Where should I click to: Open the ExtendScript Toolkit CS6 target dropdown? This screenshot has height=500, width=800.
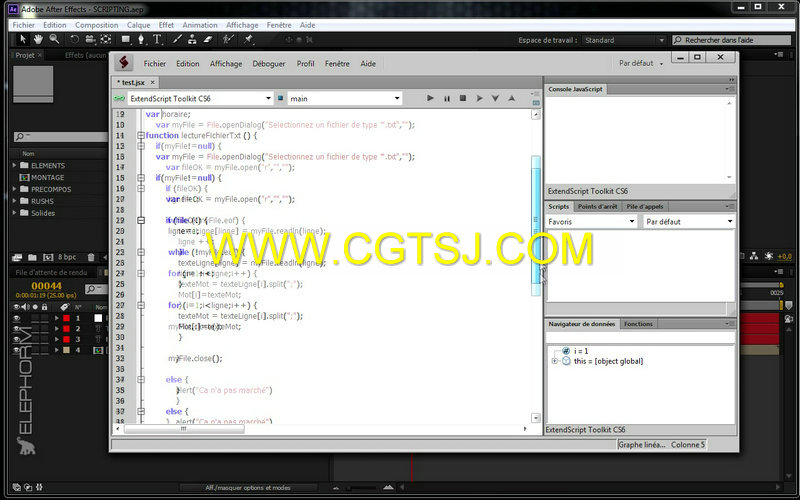200,98
